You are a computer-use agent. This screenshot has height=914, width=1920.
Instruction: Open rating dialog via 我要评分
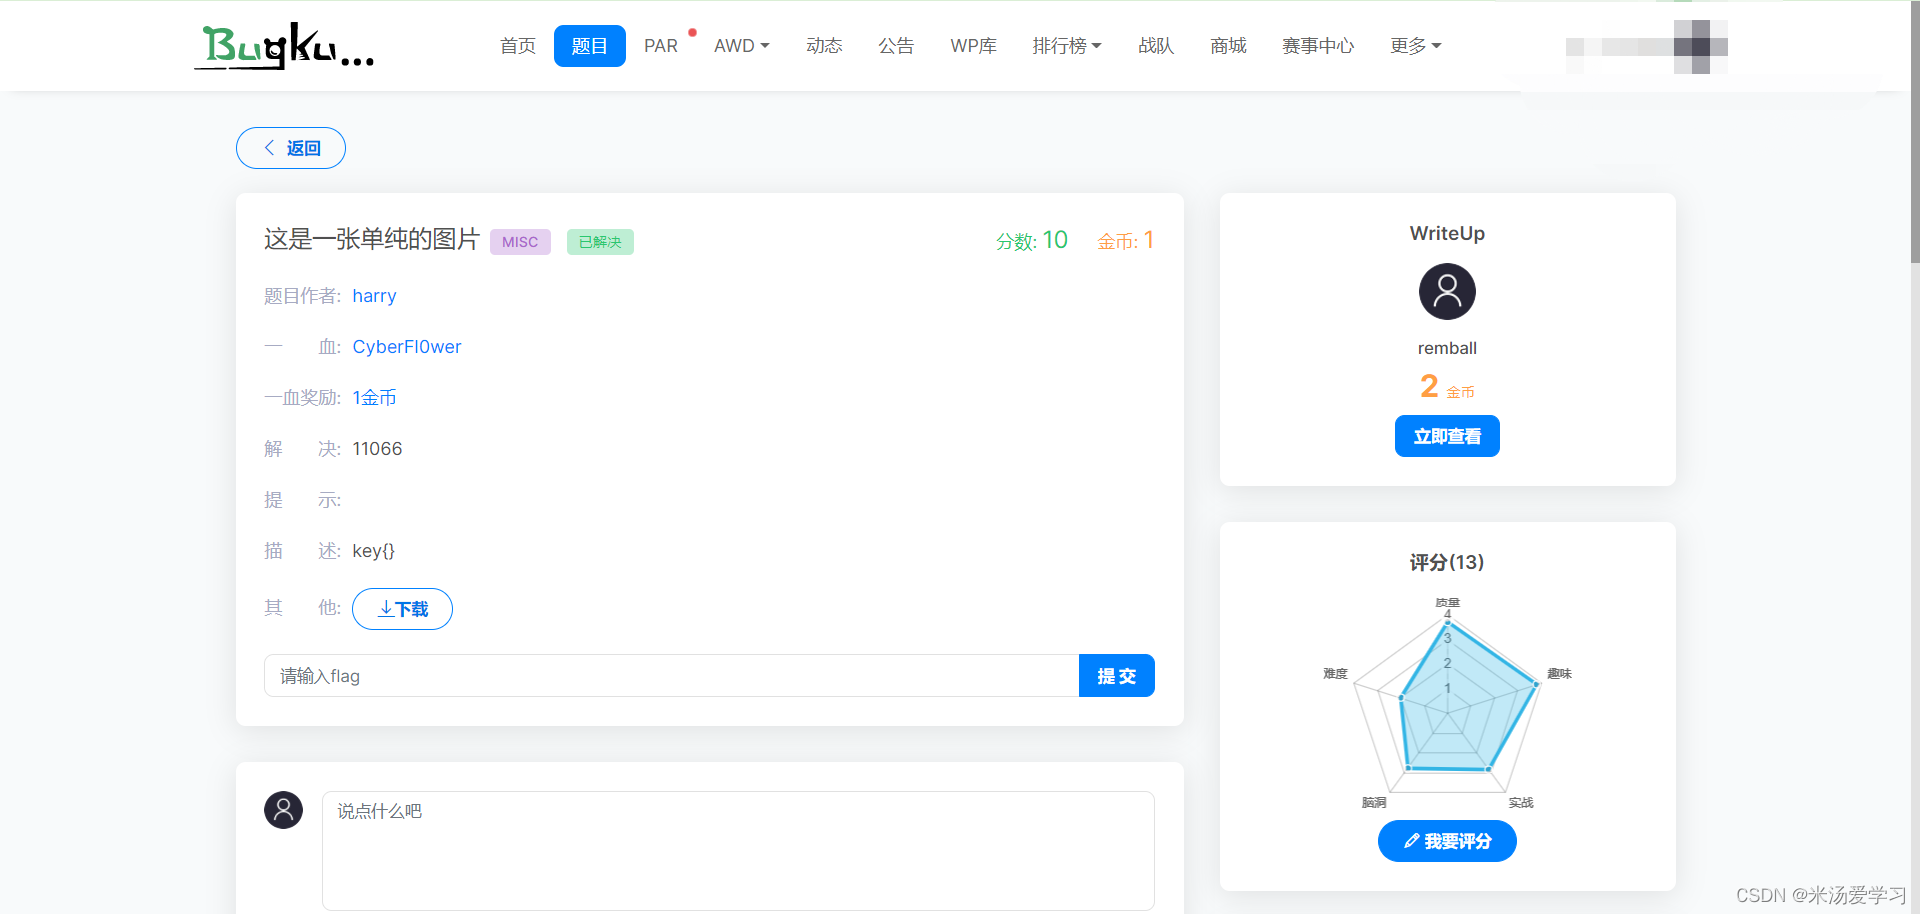coord(1447,841)
